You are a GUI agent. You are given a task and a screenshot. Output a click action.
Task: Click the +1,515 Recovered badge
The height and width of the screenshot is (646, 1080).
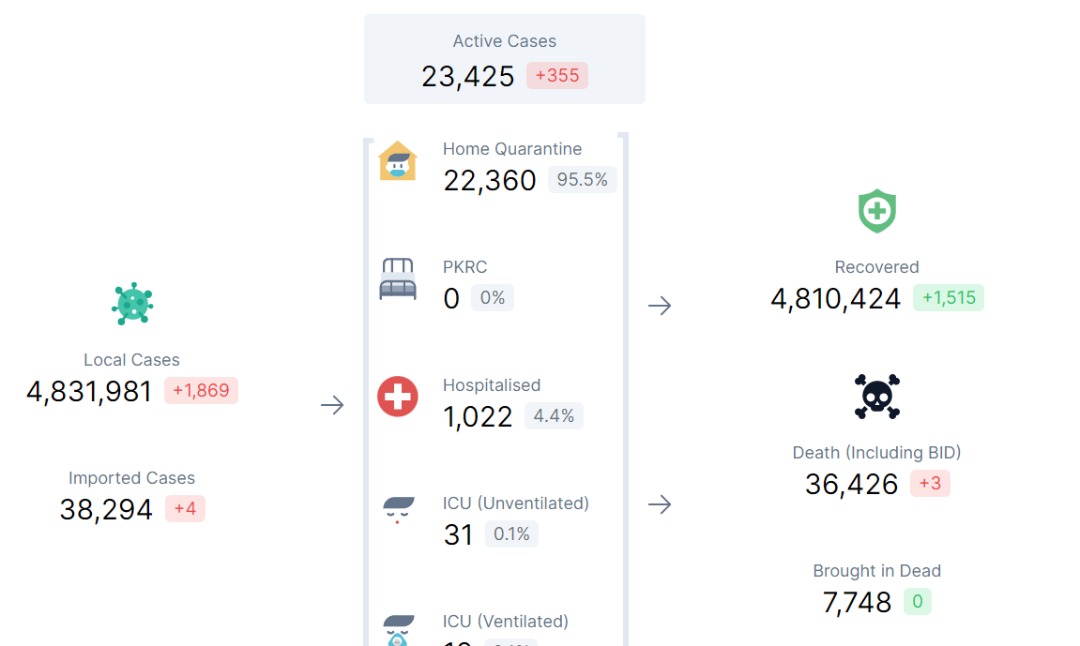[948, 298]
